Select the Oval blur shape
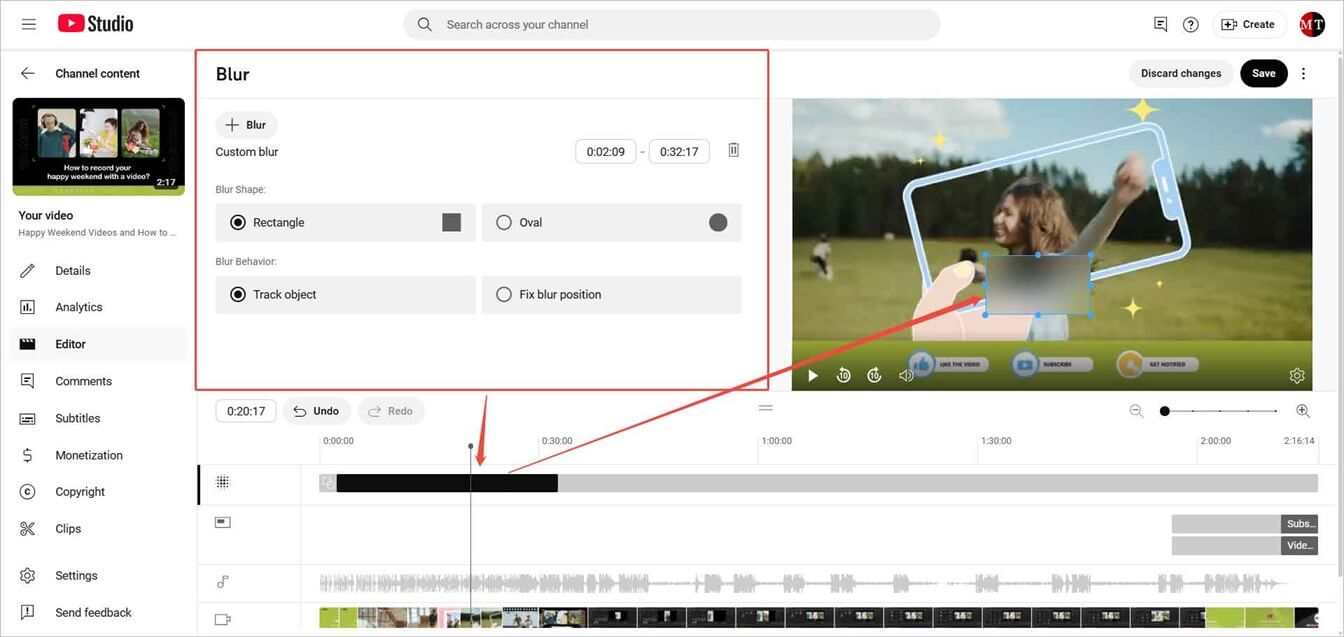The width and height of the screenshot is (1344, 637). click(x=504, y=222)
